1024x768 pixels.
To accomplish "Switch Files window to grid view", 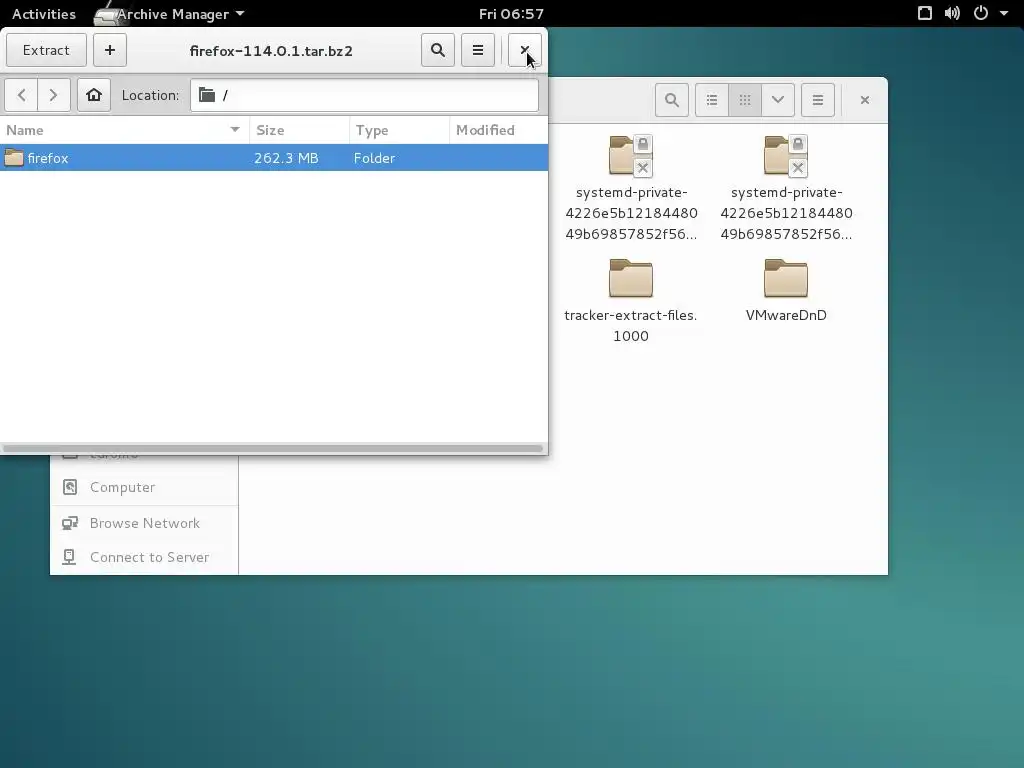I will (x=745, y=100).
